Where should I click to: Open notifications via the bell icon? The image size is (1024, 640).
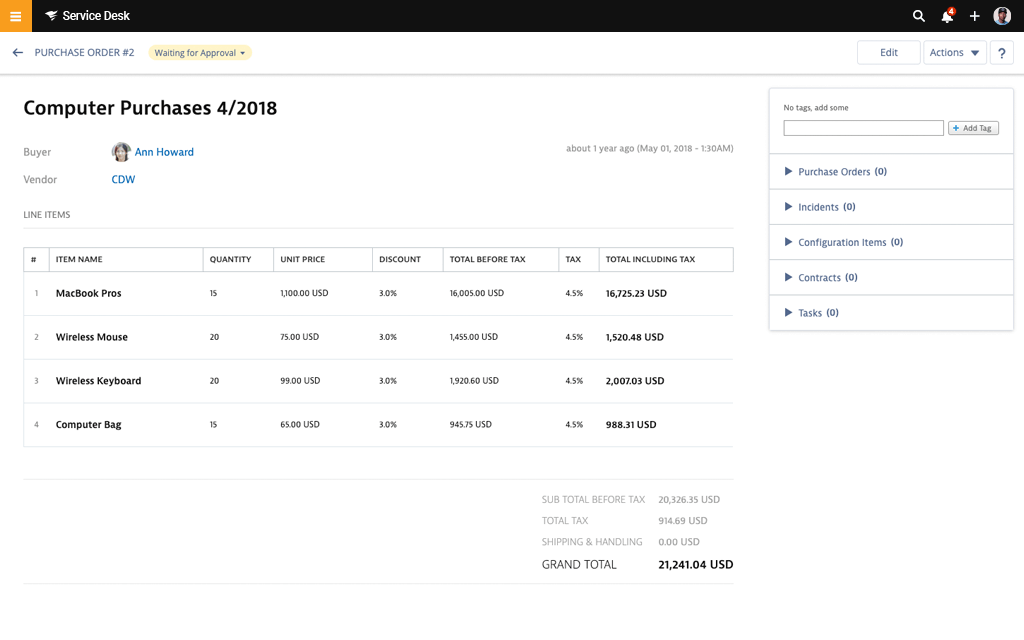pos(946,16)
